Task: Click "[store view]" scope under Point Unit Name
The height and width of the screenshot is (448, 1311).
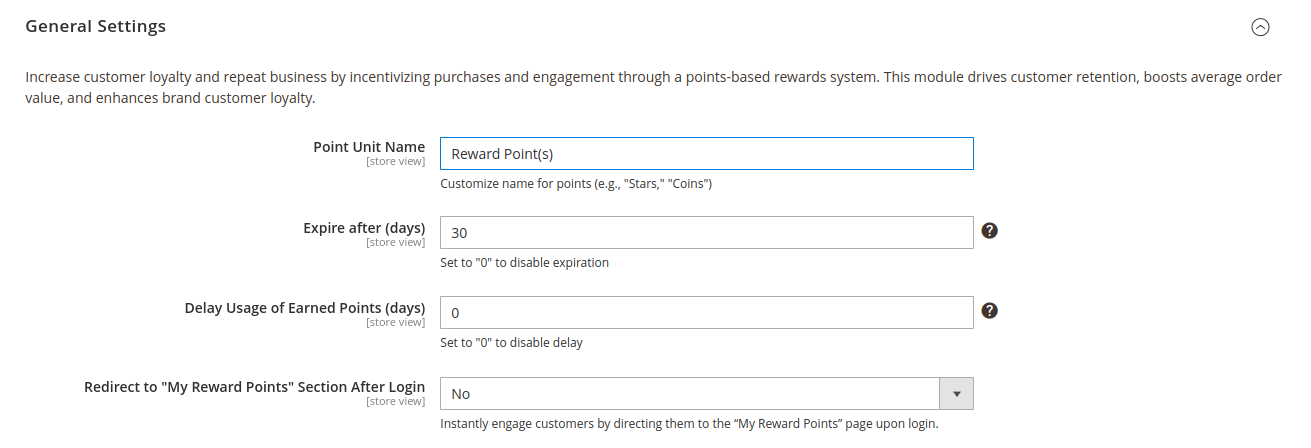Action: coord(395,161)
